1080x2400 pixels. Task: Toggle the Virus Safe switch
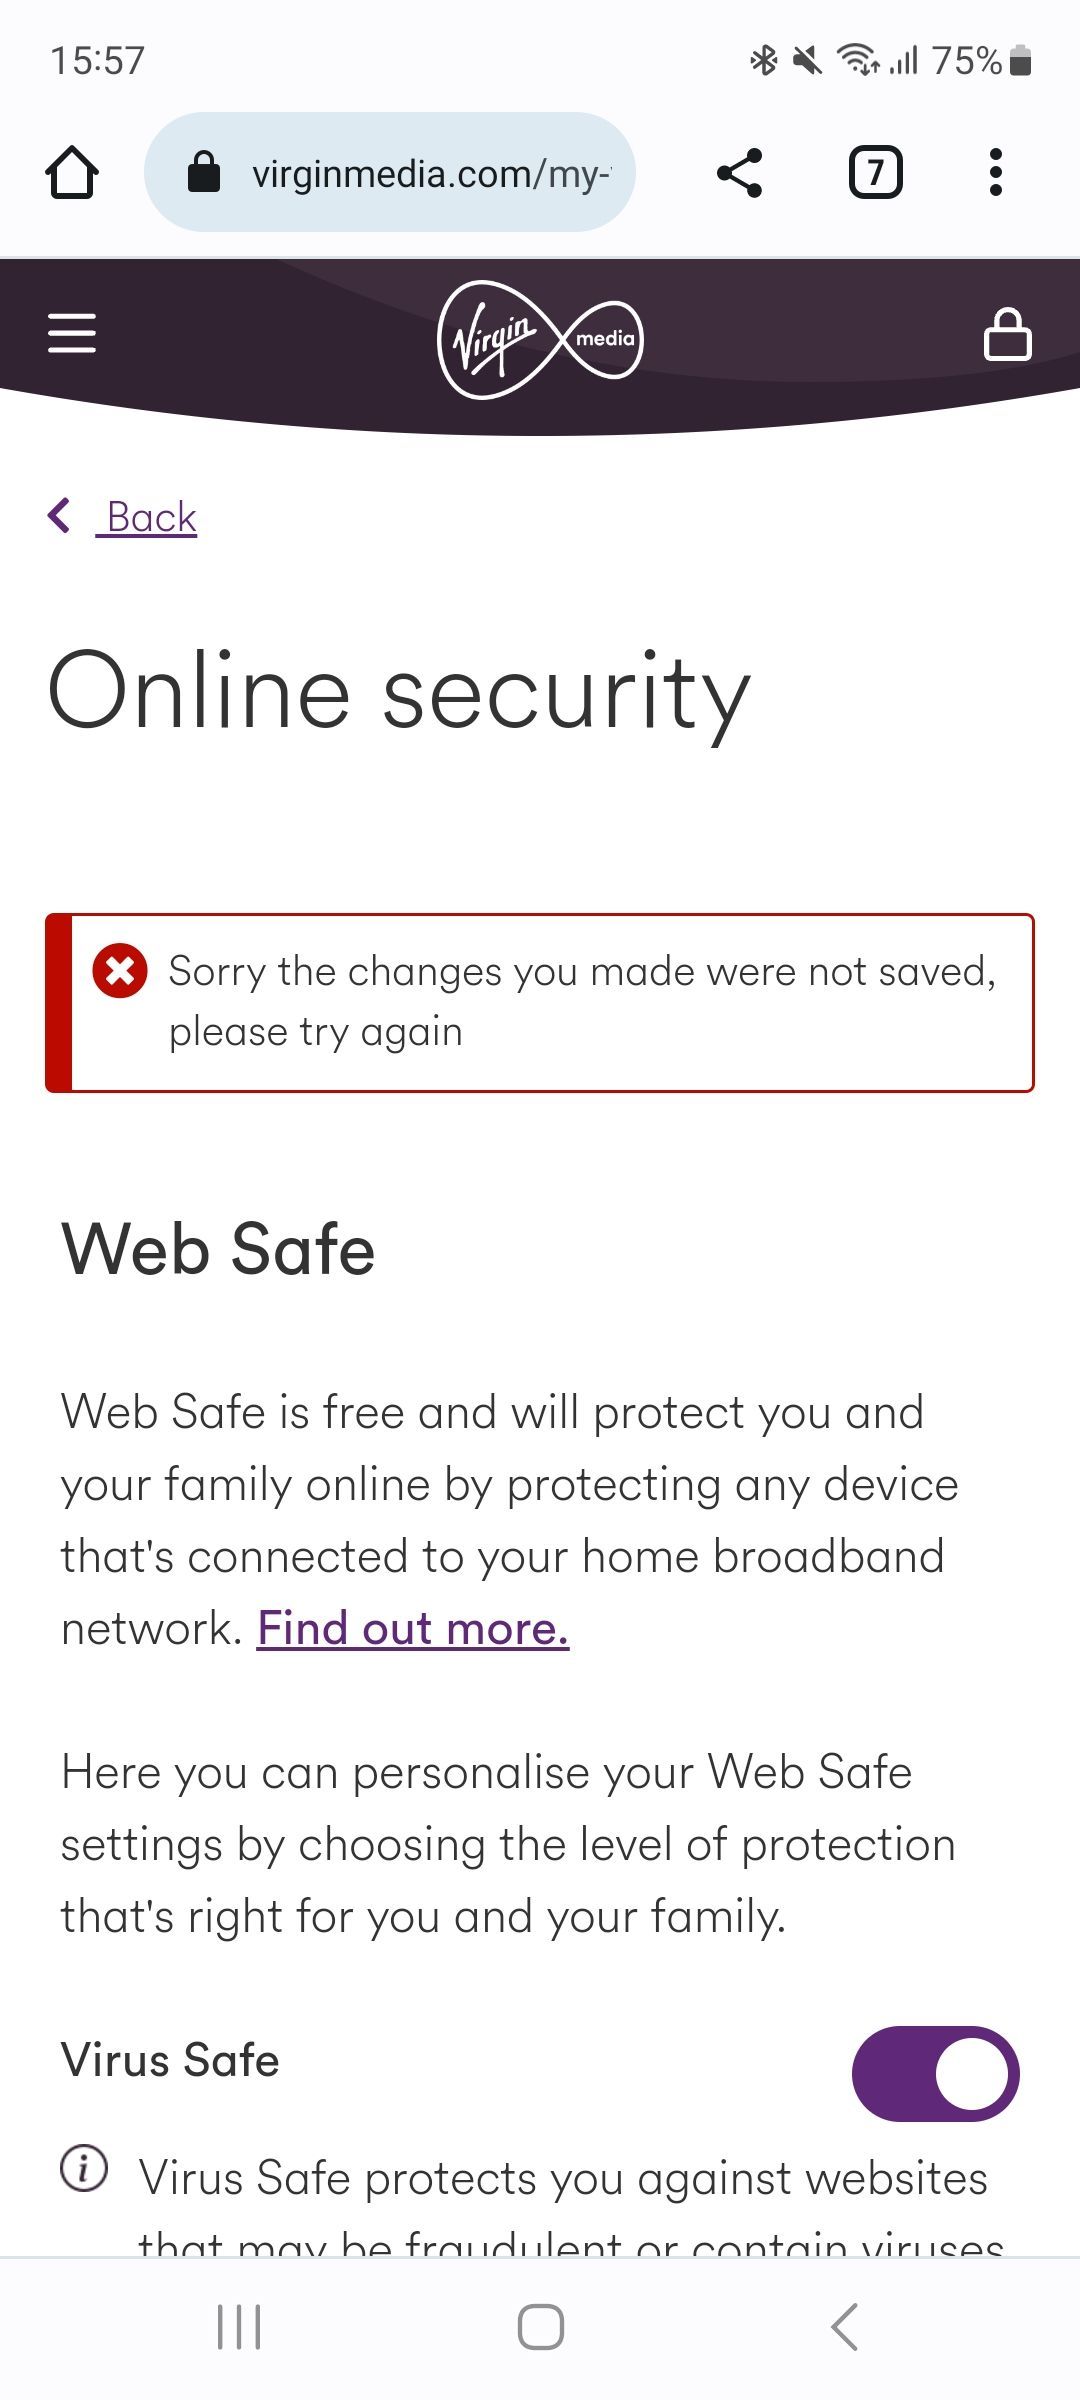tap(935, 2074)
